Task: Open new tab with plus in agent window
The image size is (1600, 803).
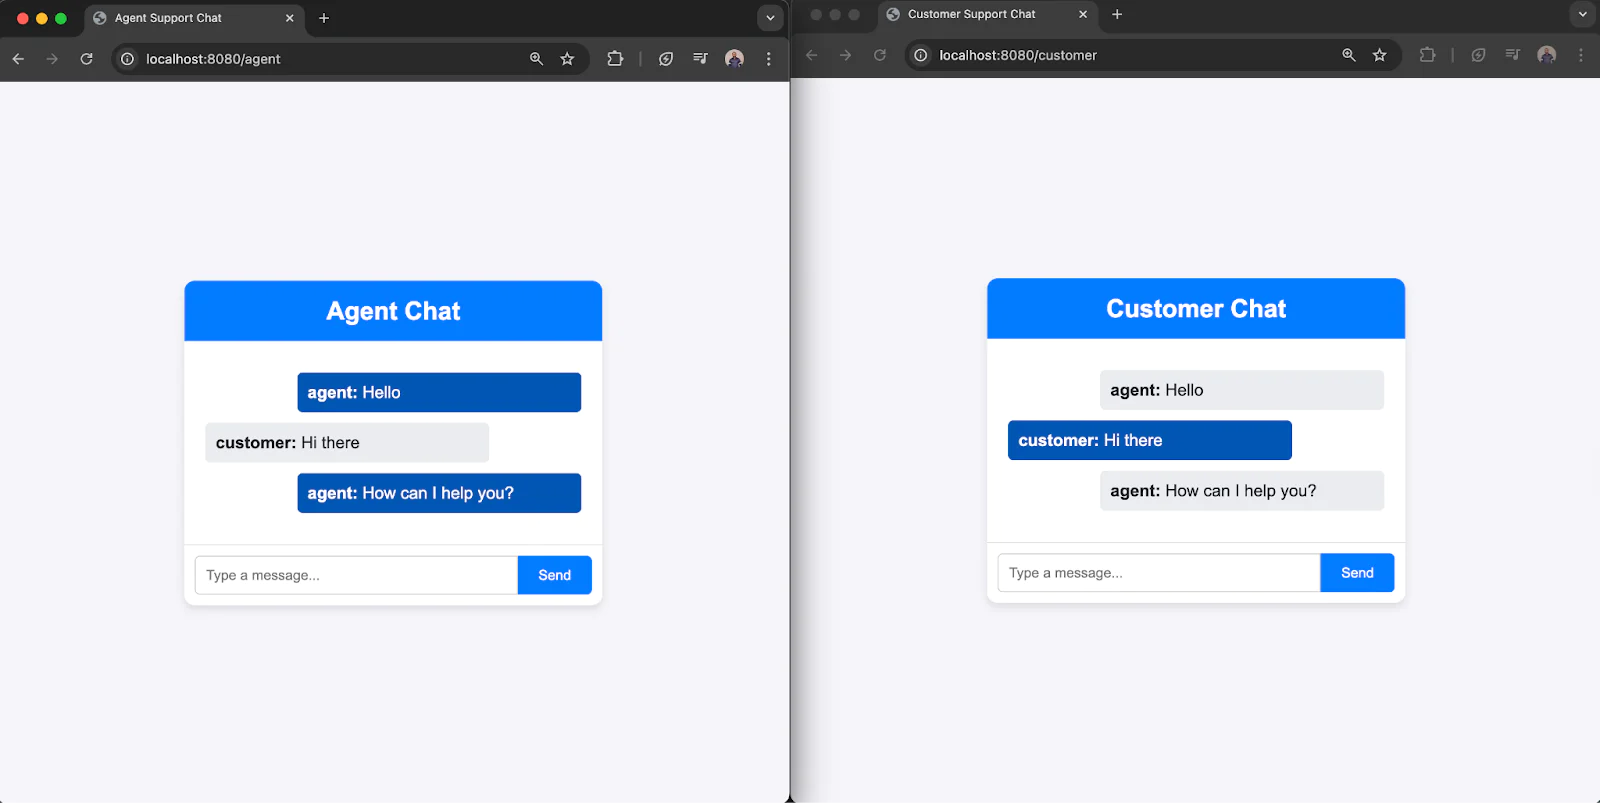Action: (324, 18)
